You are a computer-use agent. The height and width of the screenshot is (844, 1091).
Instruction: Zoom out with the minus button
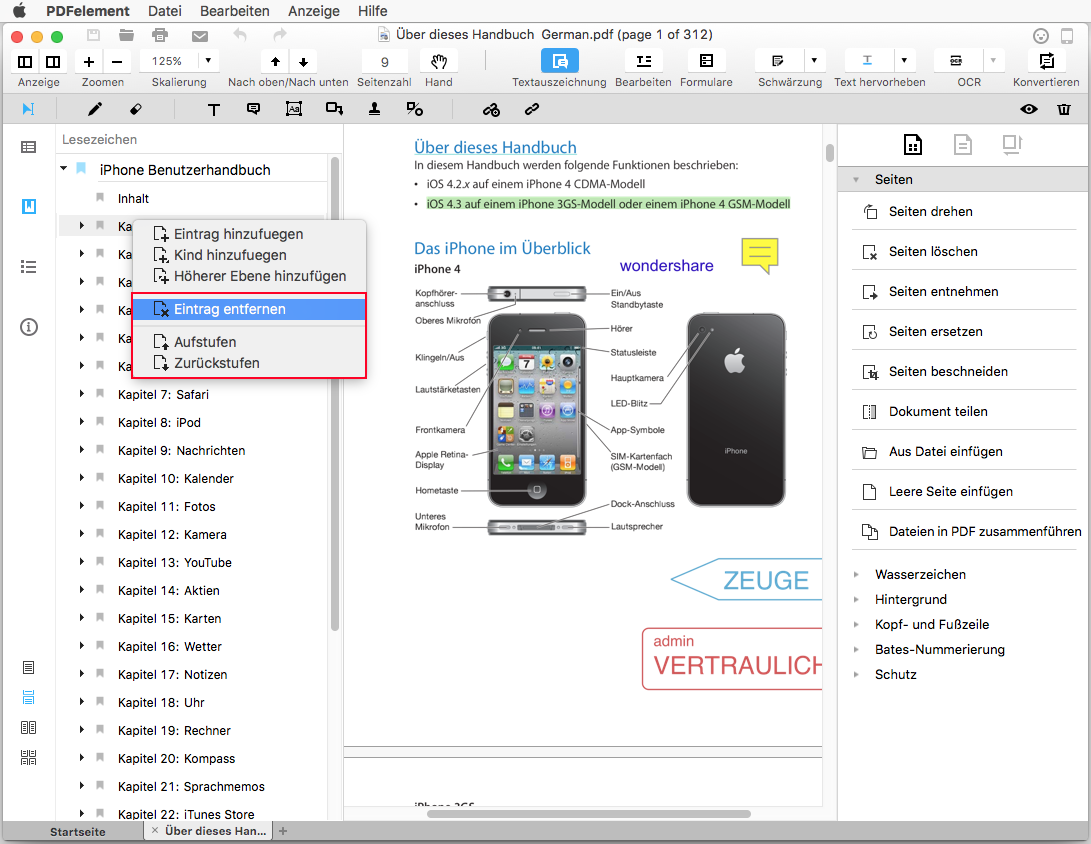point(117,61)
